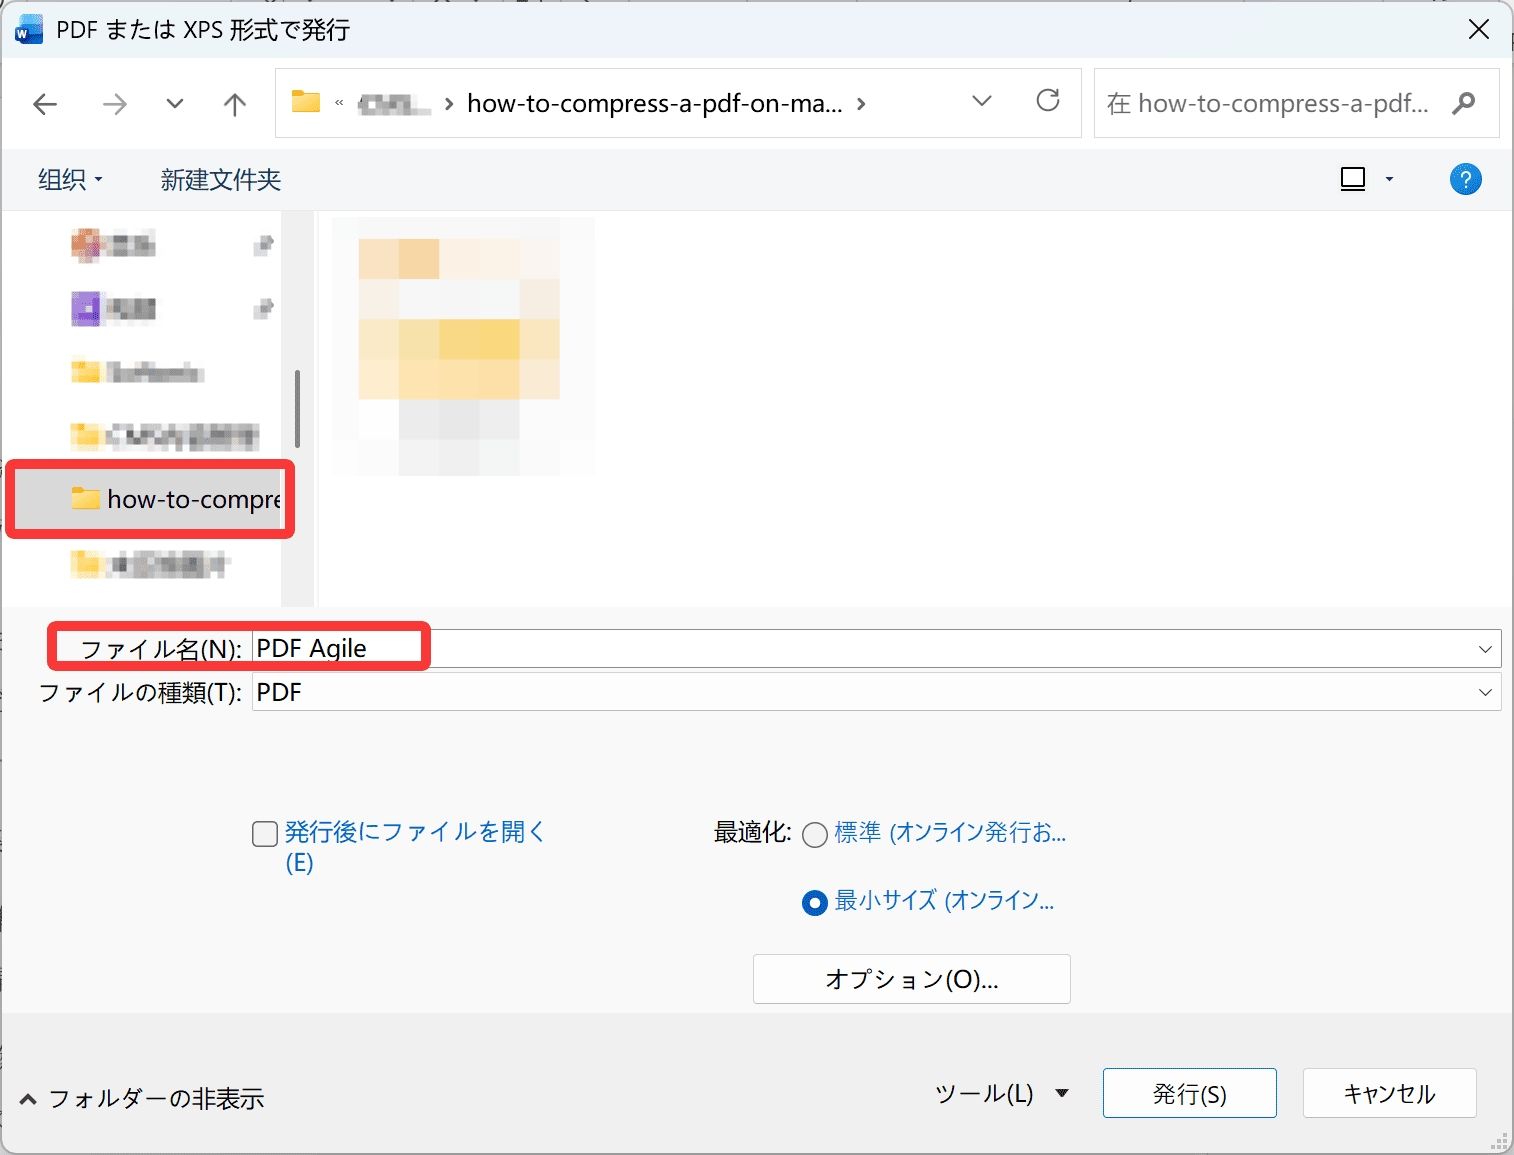Open the ファイルの種類 dropdown

[1484, 691]
